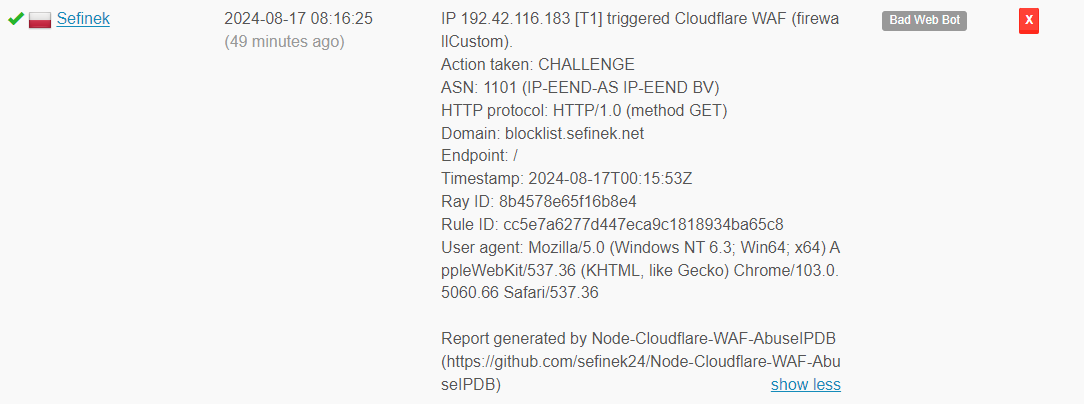1086x404 pixels.
Task: Click the Bad Web Bot category badge
Action: 924,20
